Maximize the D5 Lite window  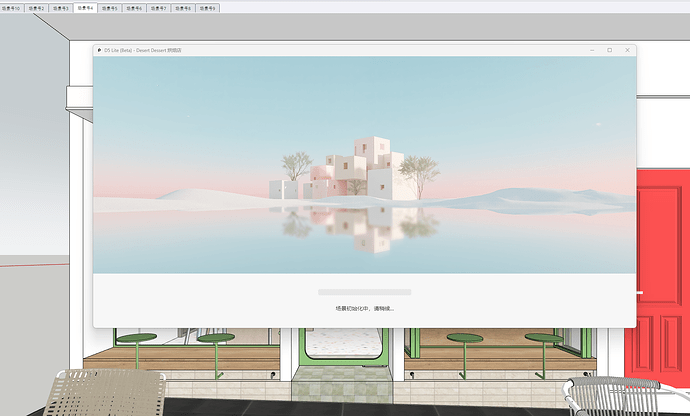[x=609, y=49]
